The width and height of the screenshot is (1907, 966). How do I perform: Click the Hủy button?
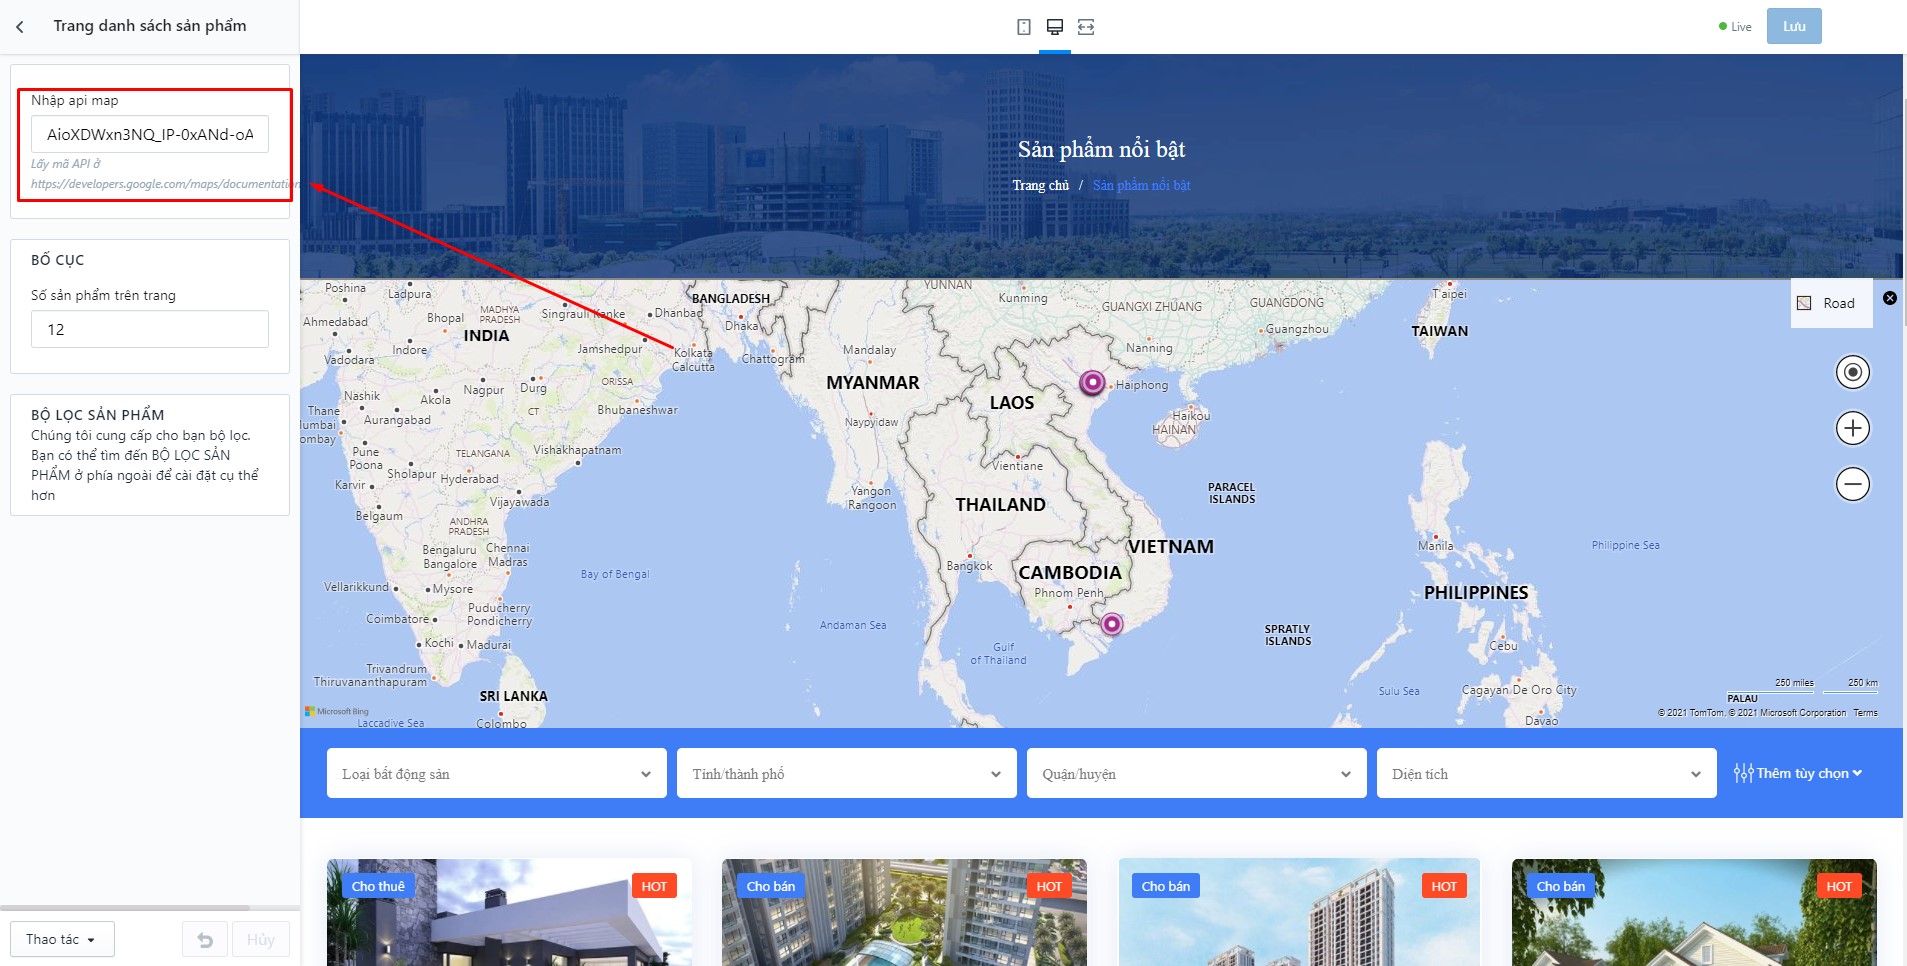click(261, 940)
